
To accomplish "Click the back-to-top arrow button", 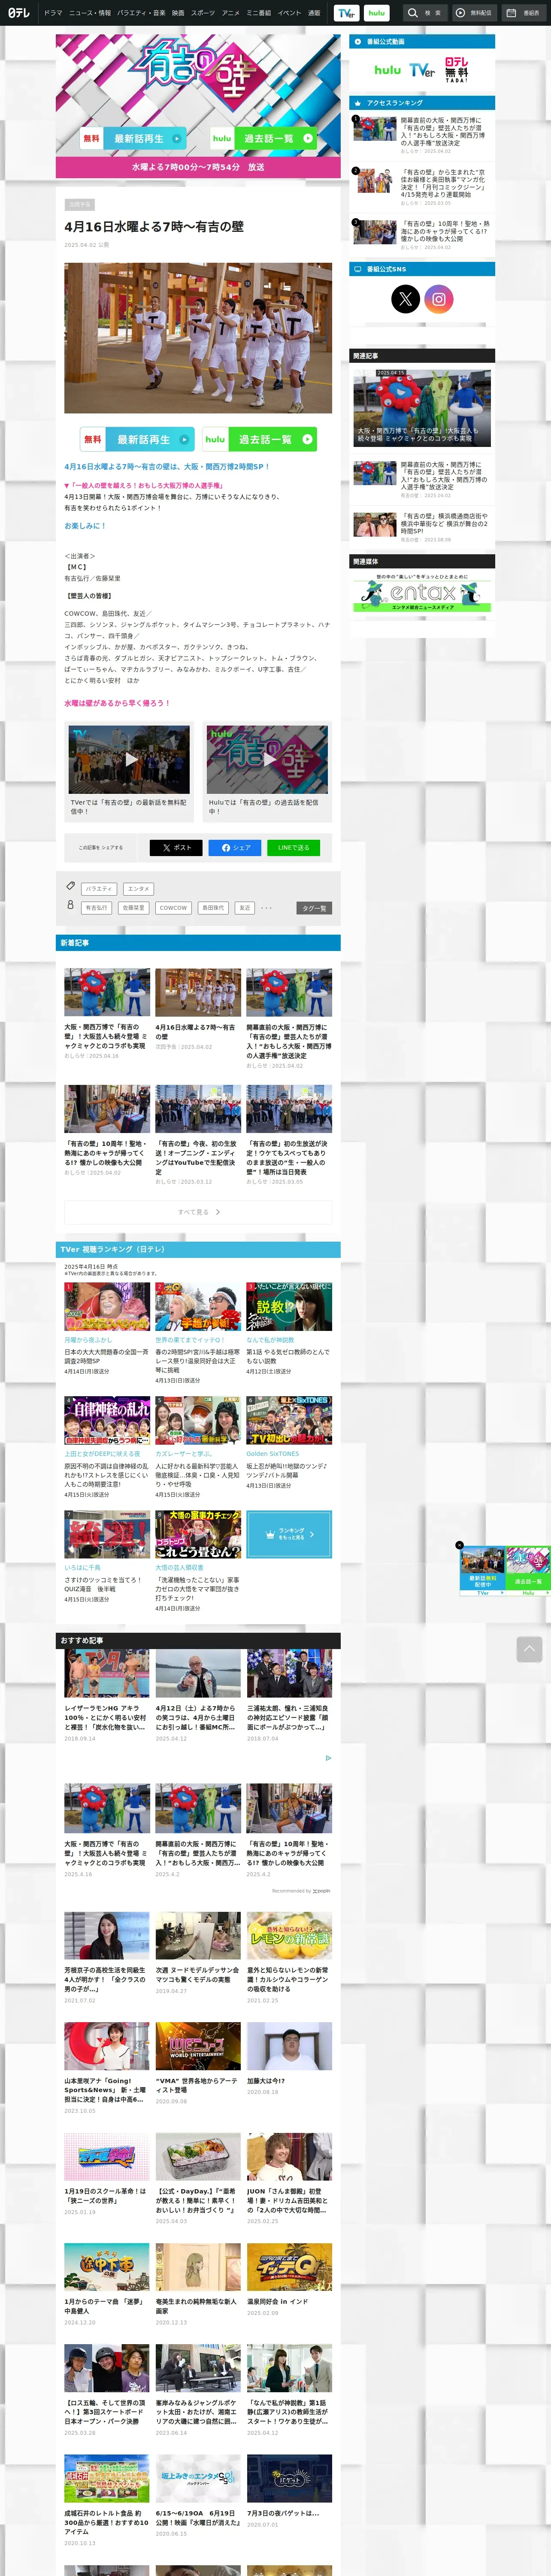I will click(x=529, y=1648).
